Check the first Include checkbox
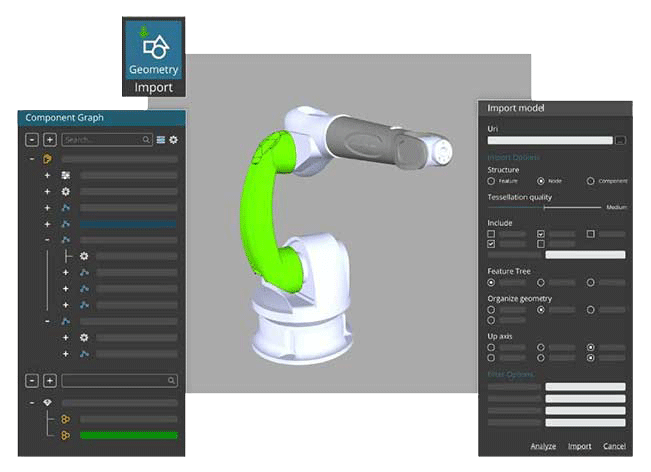 (x=491, y=233)
